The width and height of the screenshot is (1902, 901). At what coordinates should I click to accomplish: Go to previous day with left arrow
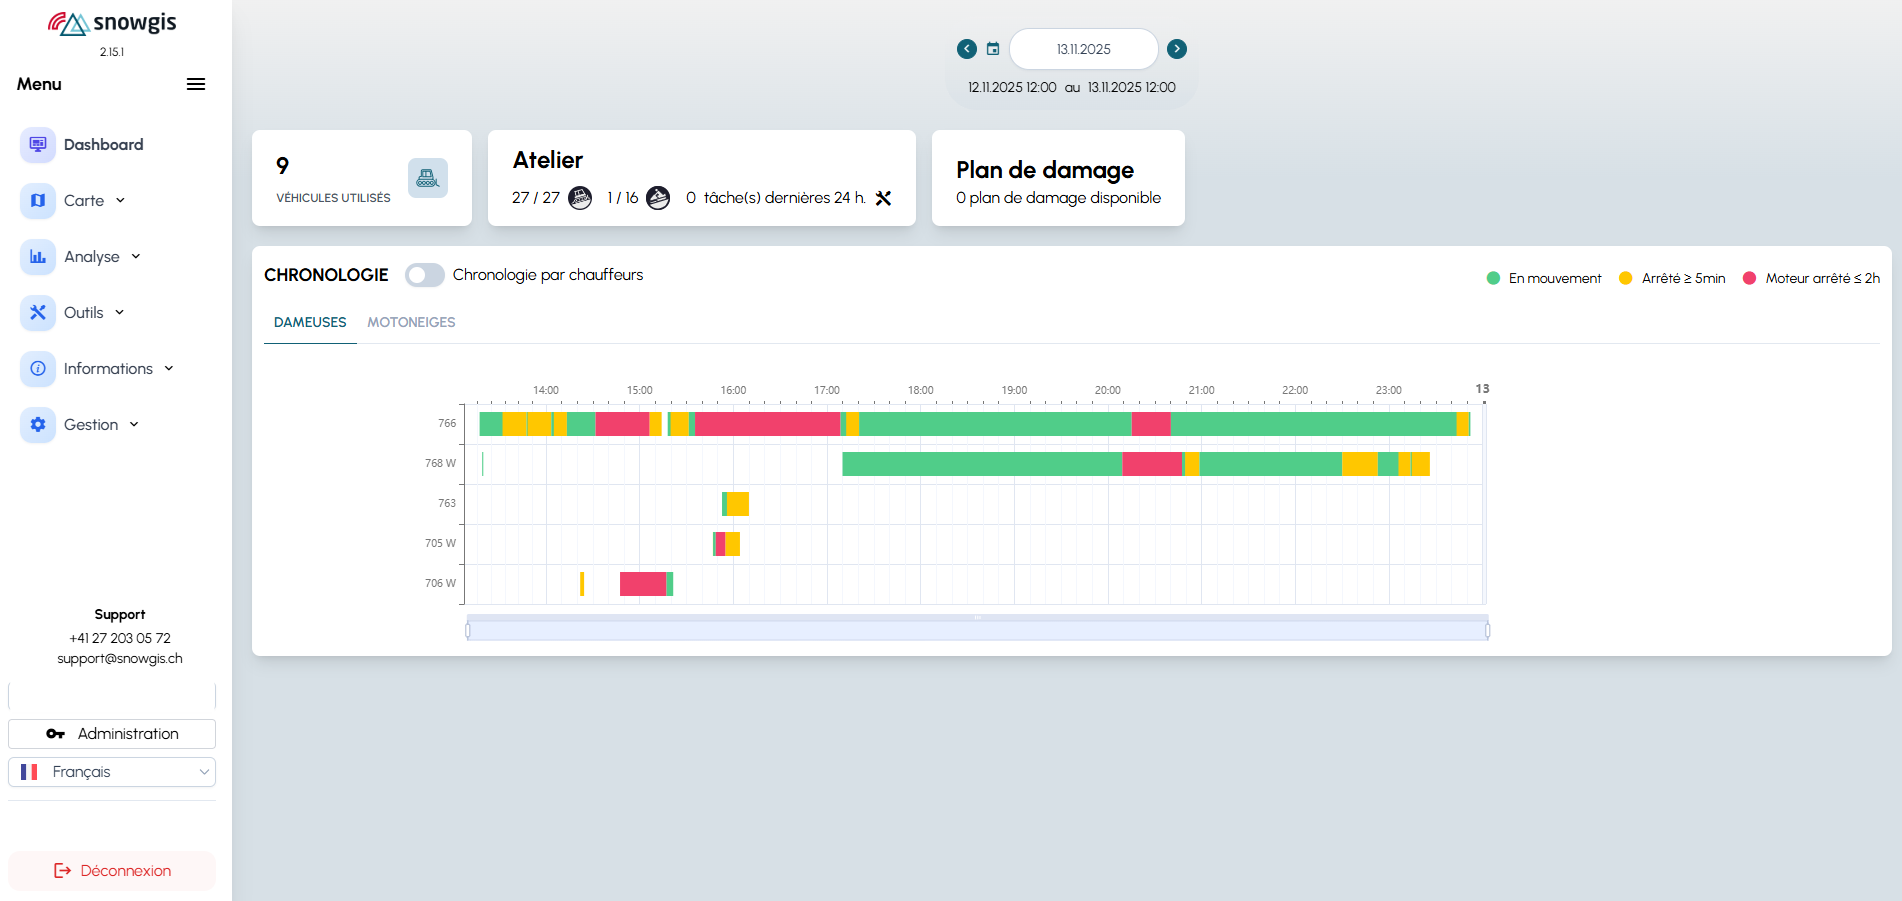(x=966, y=49)
